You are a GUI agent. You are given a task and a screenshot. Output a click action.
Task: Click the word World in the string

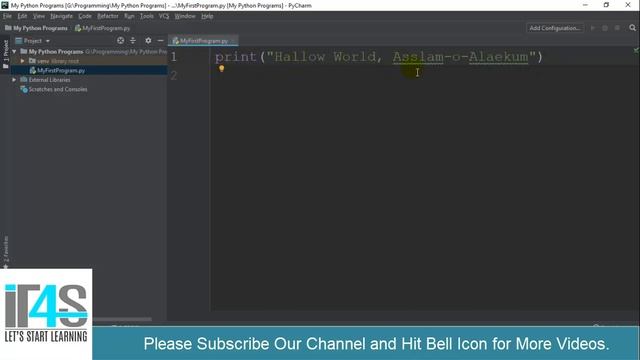[354, 57]
